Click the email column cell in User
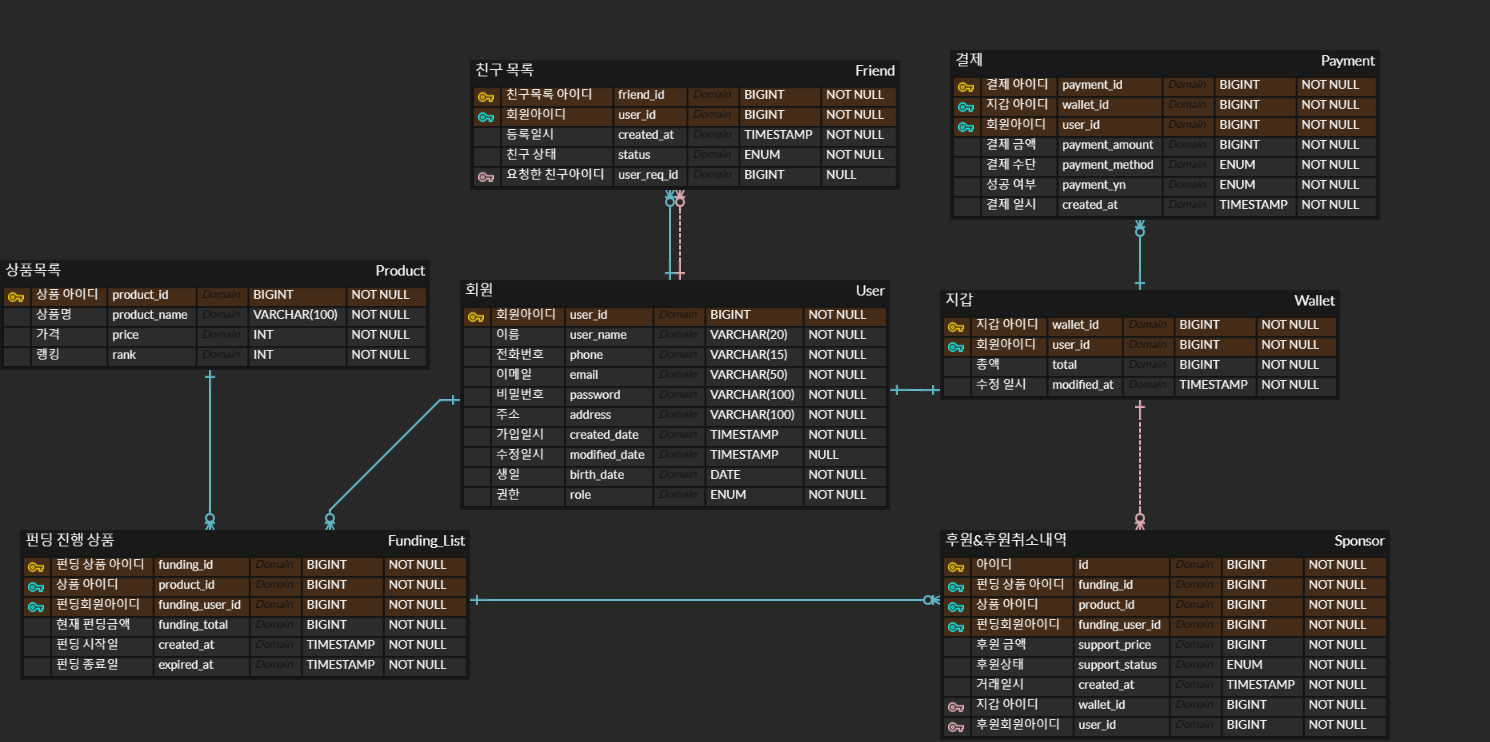This screenshot has height=742, width=1490. (x=608, y=375)
